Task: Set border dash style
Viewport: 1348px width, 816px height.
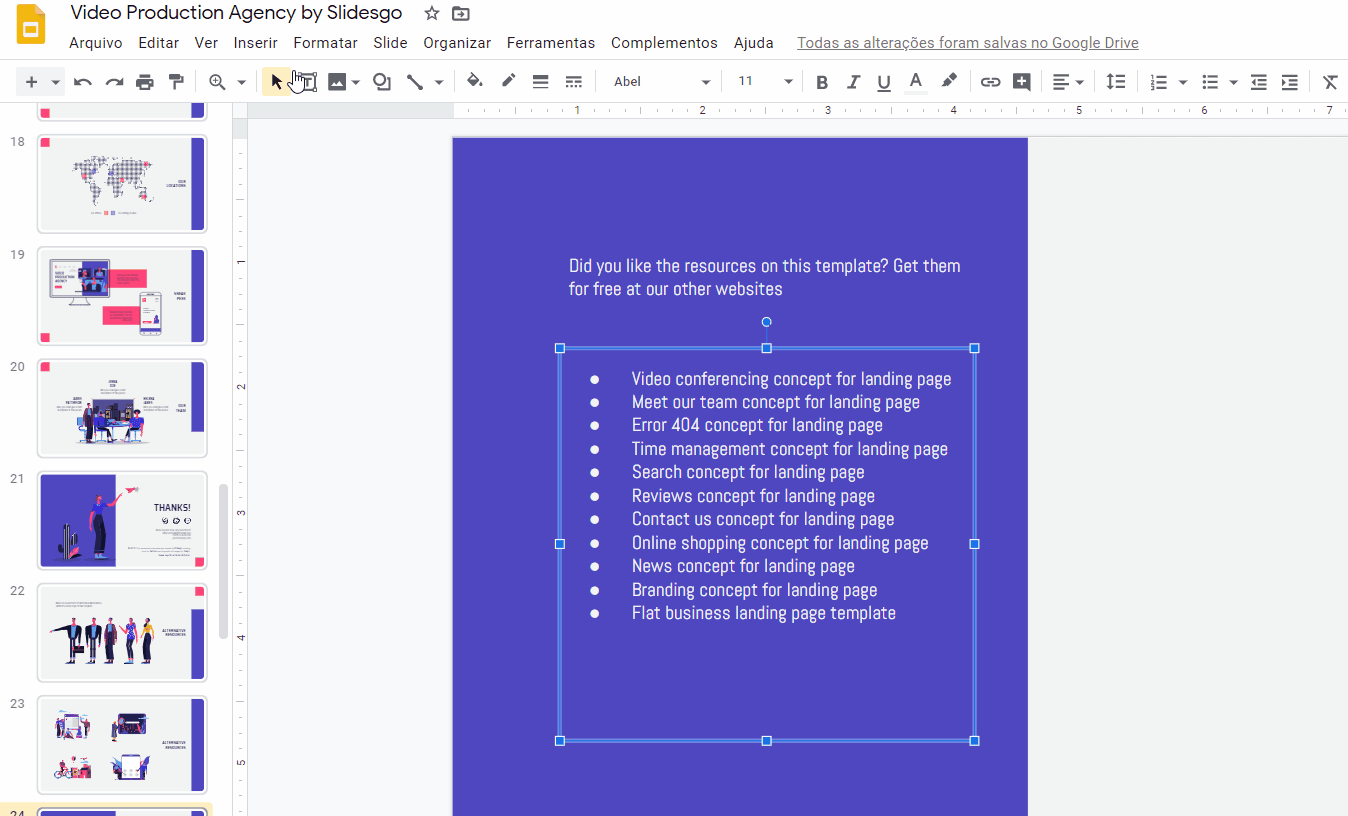Action: pos(573,82)
